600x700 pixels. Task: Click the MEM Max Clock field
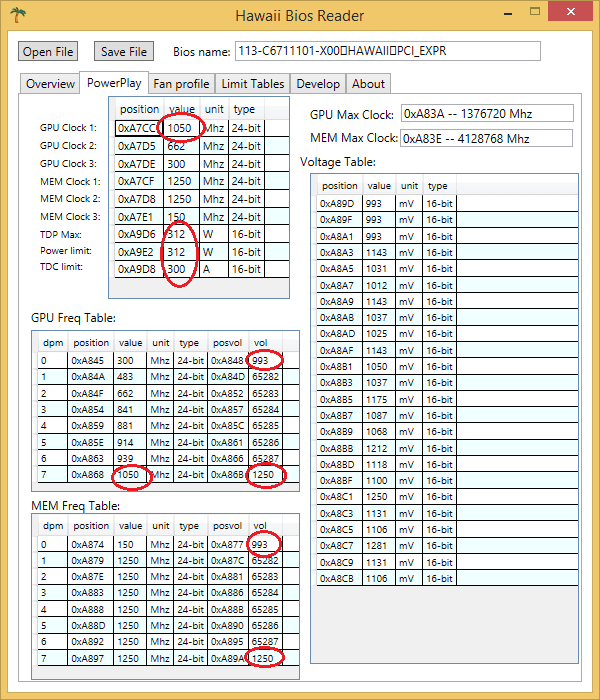pyautogui.click(x=486, y=138)
